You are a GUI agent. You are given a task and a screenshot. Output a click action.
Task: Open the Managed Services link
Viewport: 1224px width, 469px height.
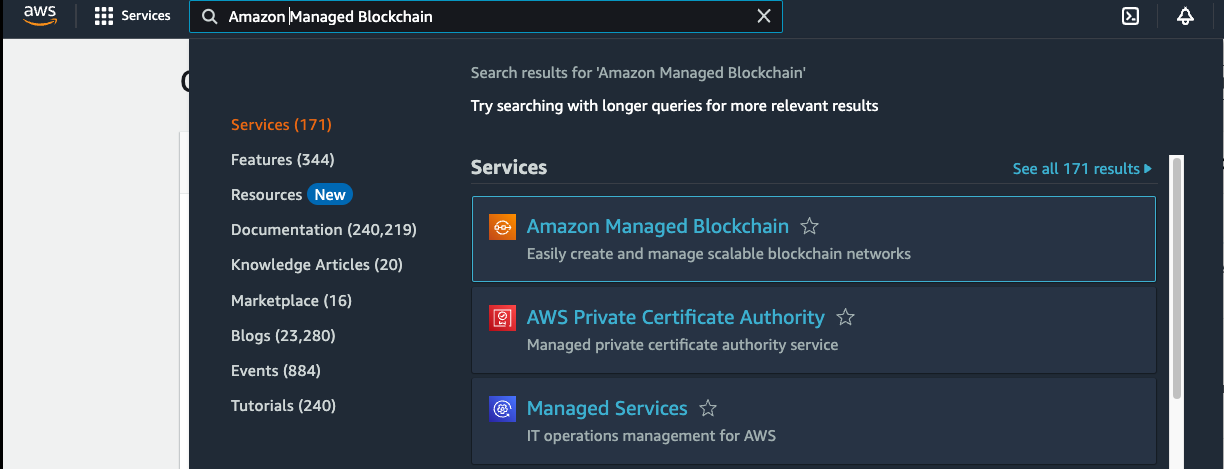click(607, 409)
